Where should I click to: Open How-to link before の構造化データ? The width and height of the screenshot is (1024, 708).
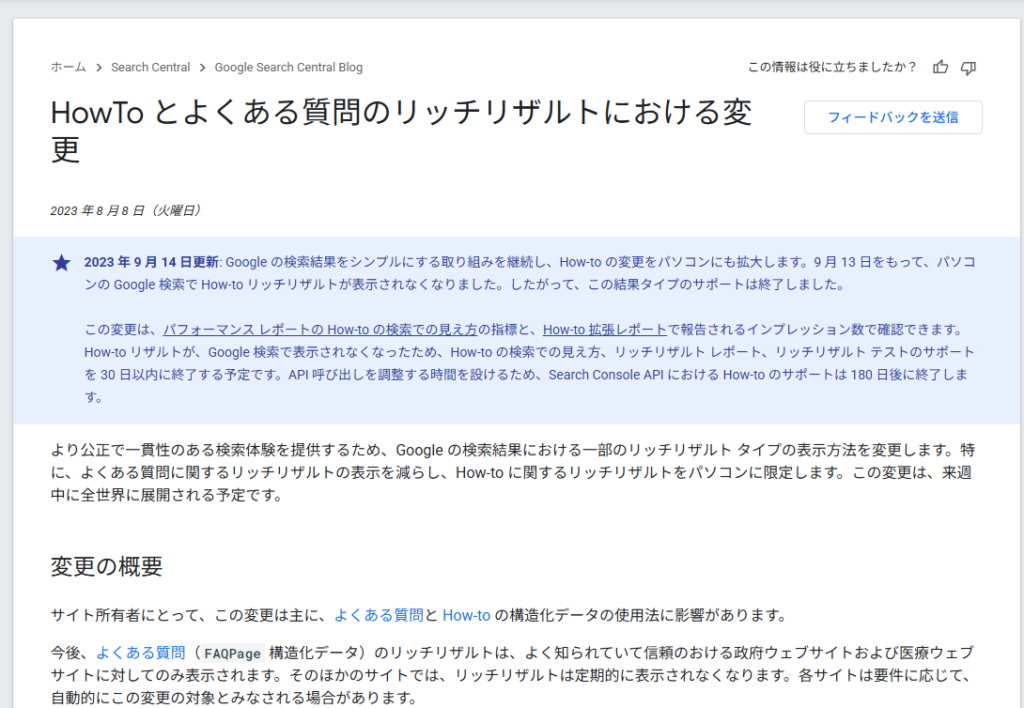click(466, 615)
